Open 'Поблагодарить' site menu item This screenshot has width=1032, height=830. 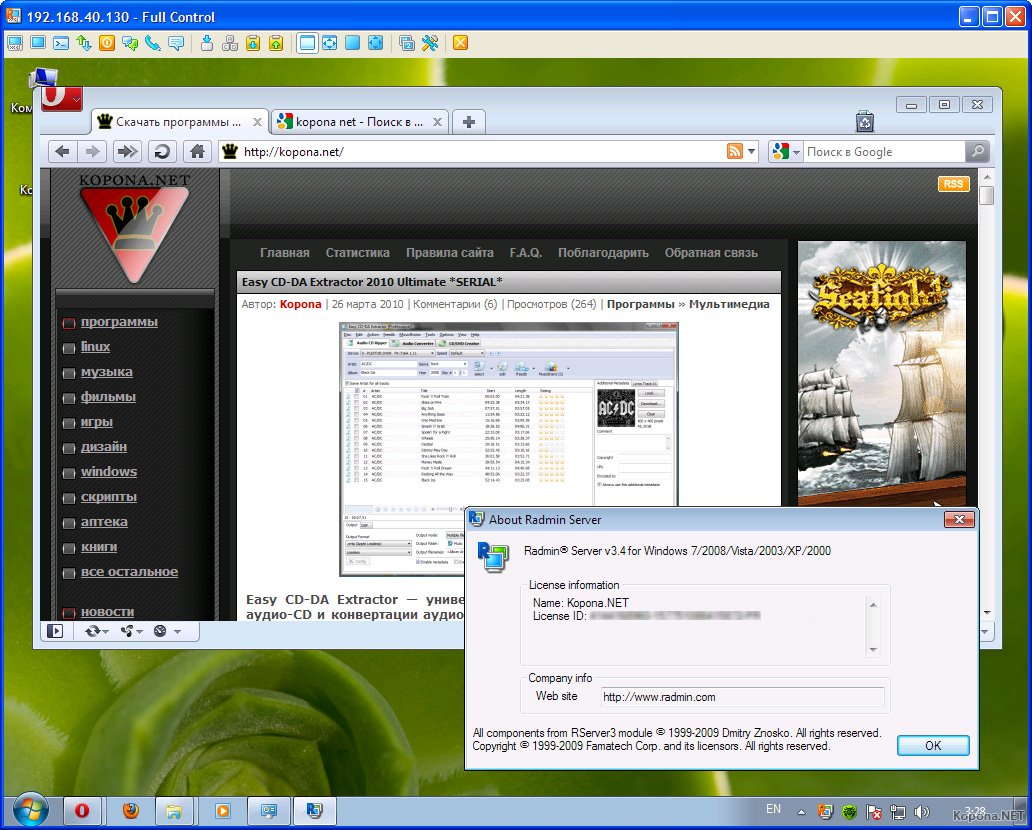click(x=603, y=253)
